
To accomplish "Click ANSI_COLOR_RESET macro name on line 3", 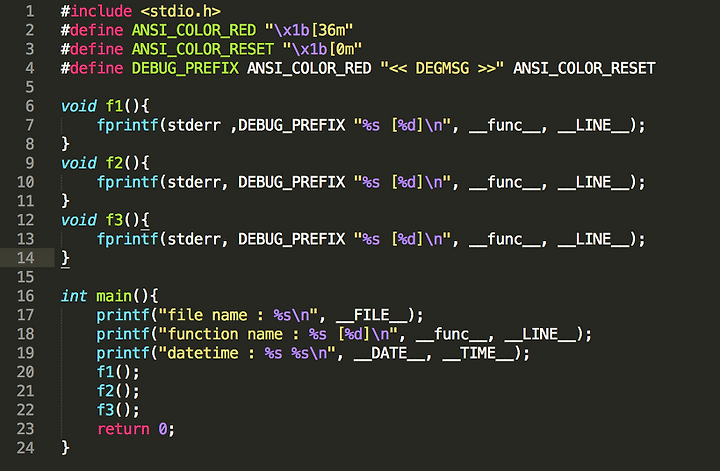I will click(x=202, y=49).
